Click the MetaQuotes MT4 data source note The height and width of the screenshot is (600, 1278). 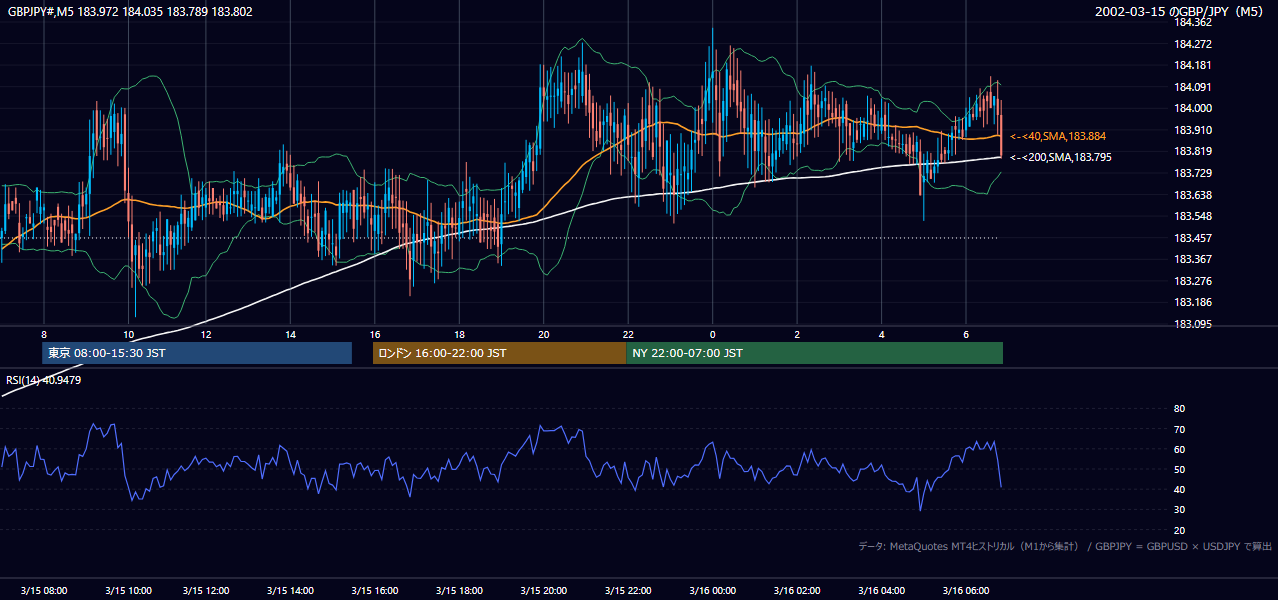[1065, 546]
